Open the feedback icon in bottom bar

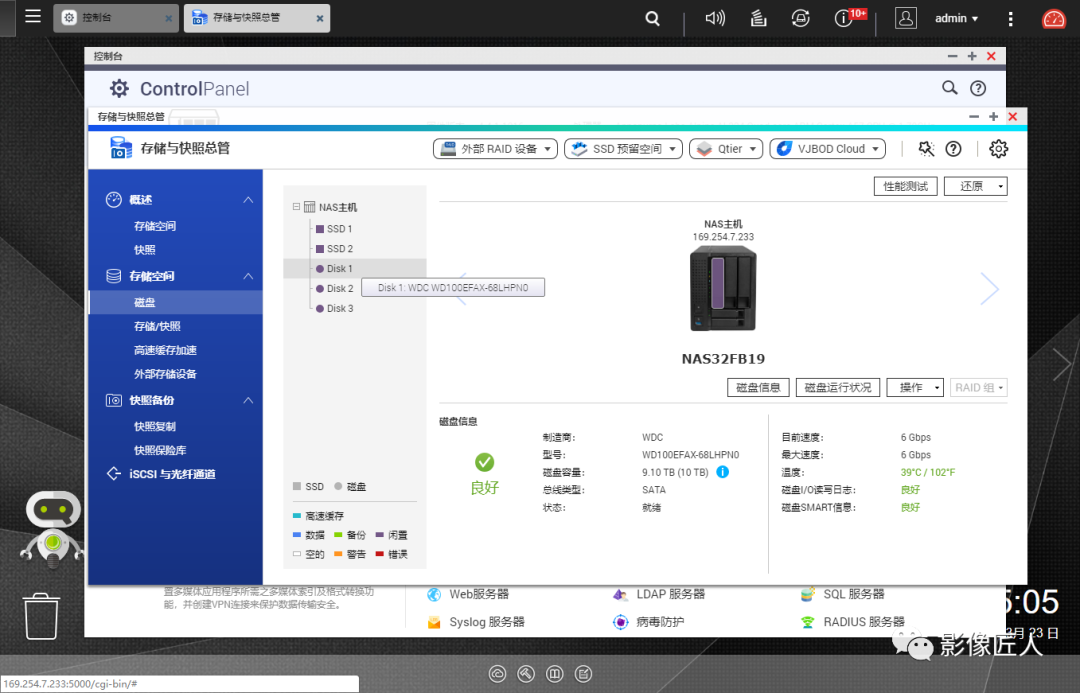(x=583, y=674)
